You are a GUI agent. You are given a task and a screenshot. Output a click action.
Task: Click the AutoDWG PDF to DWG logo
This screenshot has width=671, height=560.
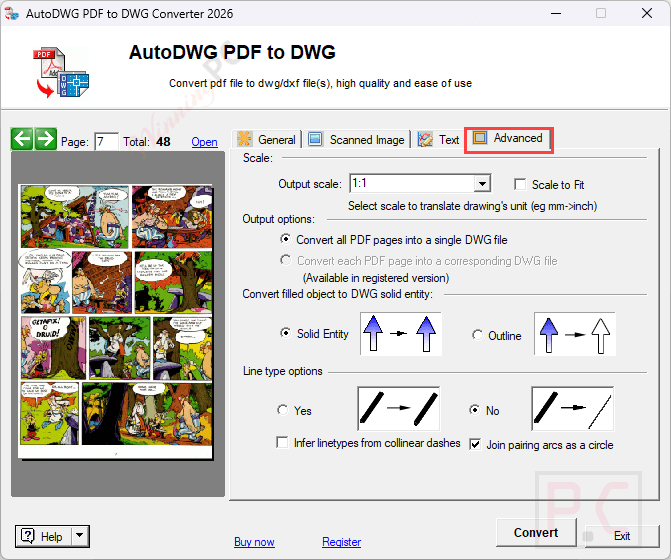click(x=61, y=73)
